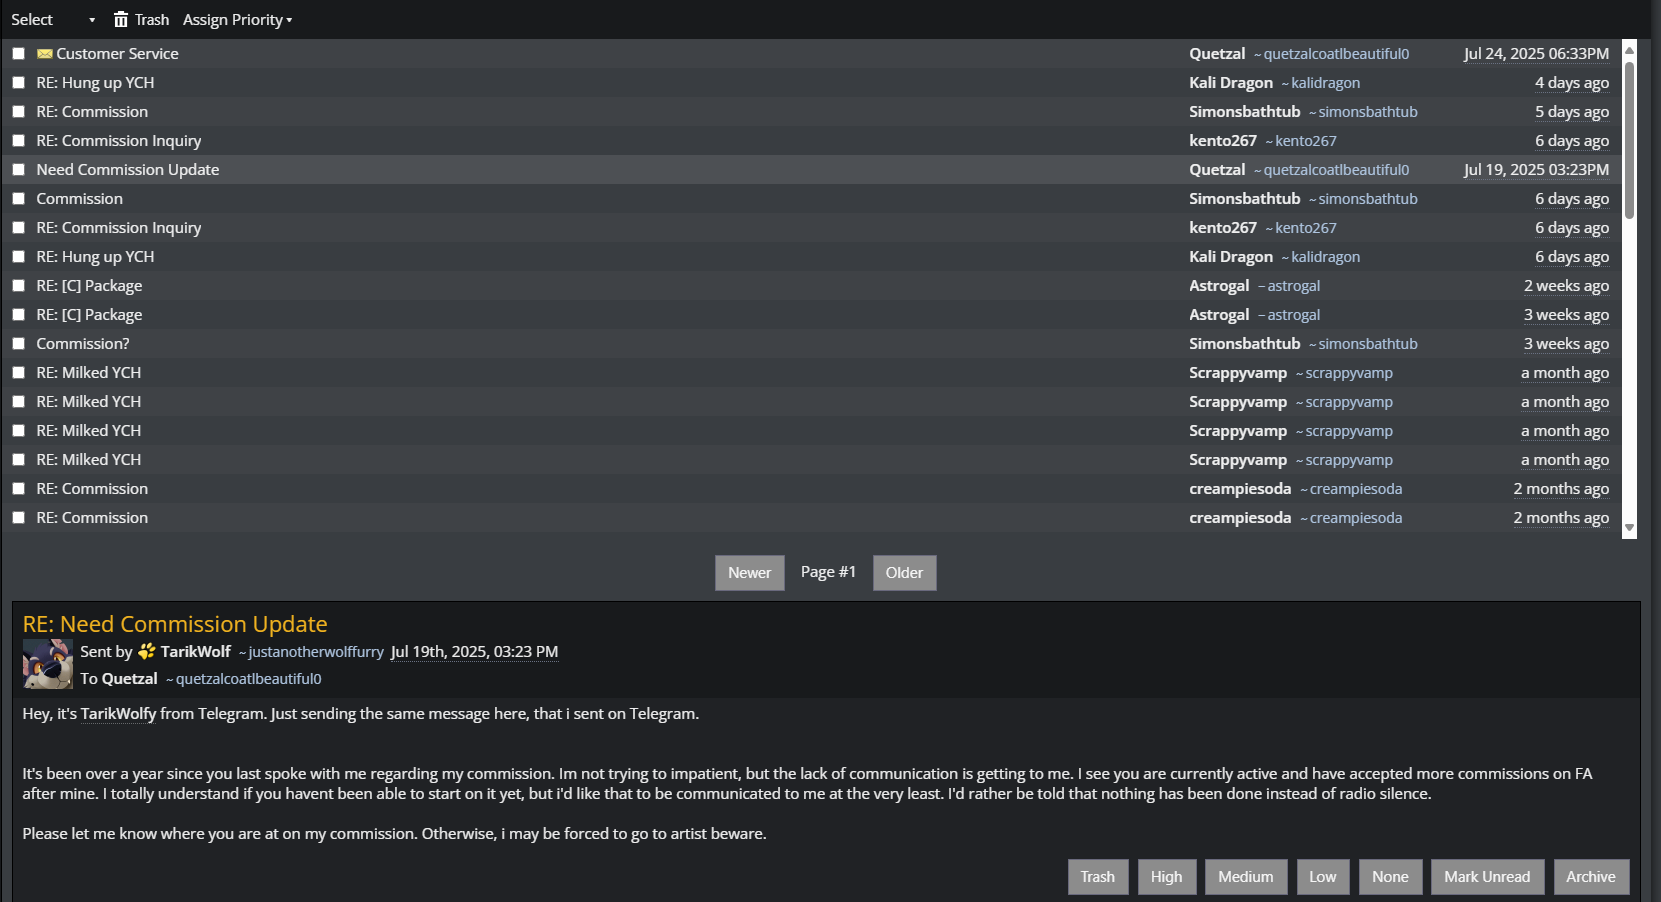Click the paw badge icon beside TarikWolf
Viewport: 1661px width, 902px height.
[x=147, y=651]
